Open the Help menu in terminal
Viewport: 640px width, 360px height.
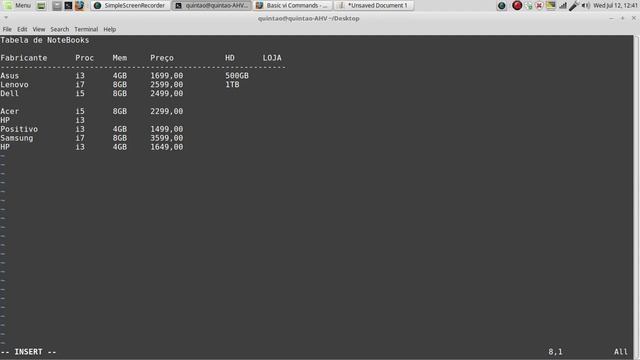(109, 29)
